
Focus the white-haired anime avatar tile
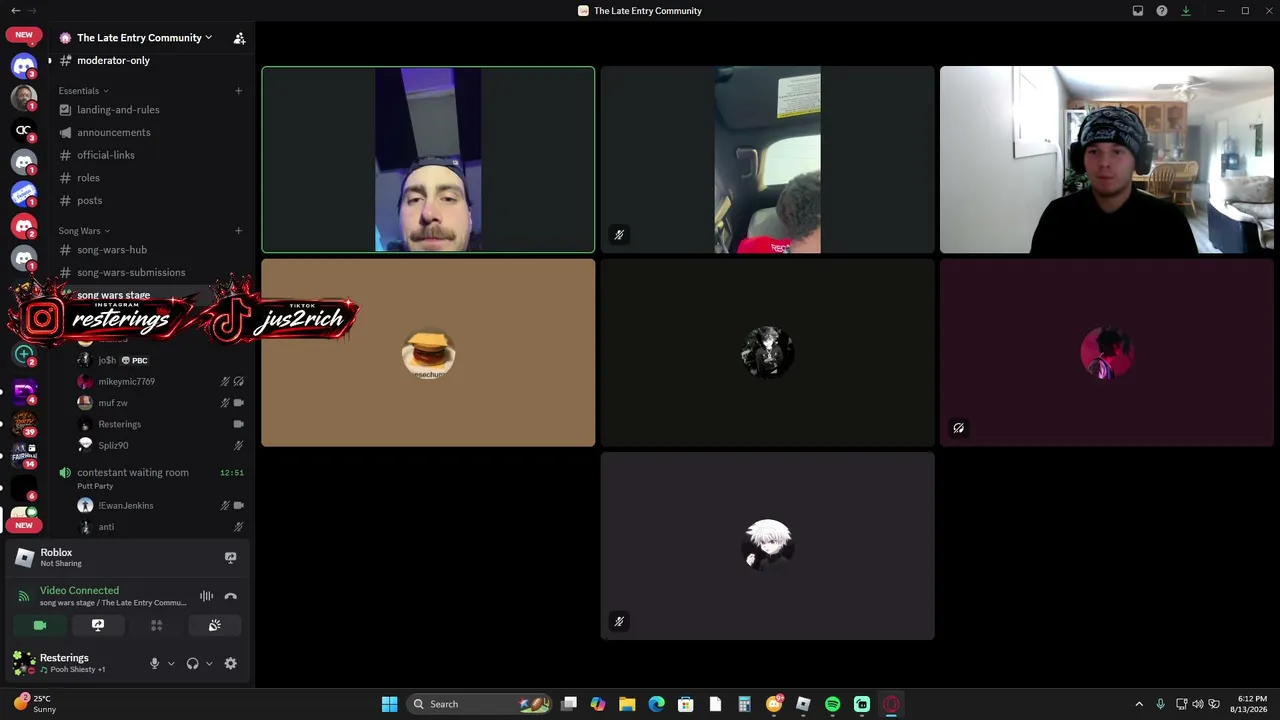click(767, 546)
